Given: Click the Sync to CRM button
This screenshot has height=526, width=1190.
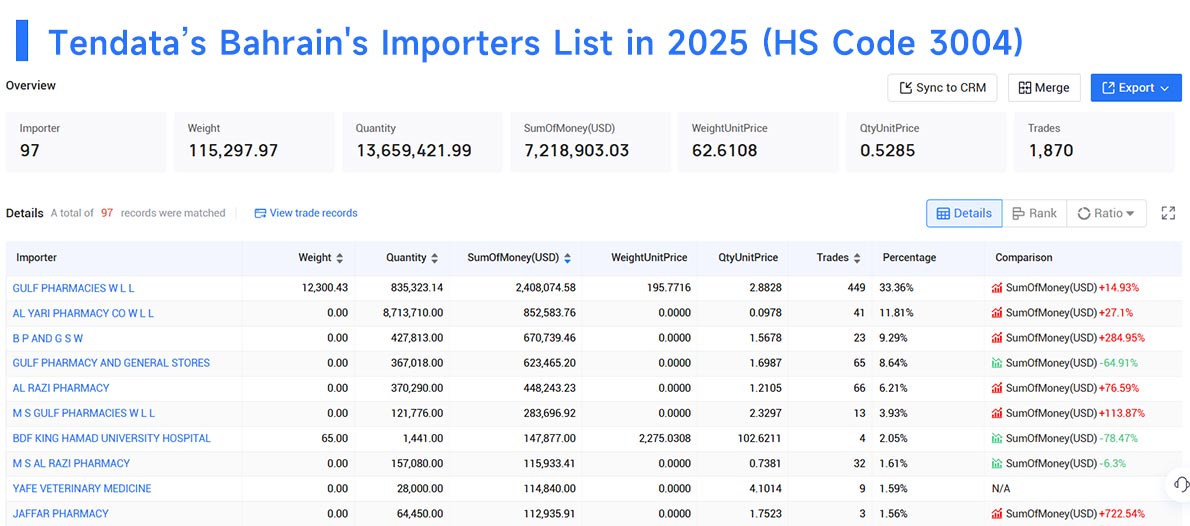Looking at the screenshot, I should tap(942, 87).
